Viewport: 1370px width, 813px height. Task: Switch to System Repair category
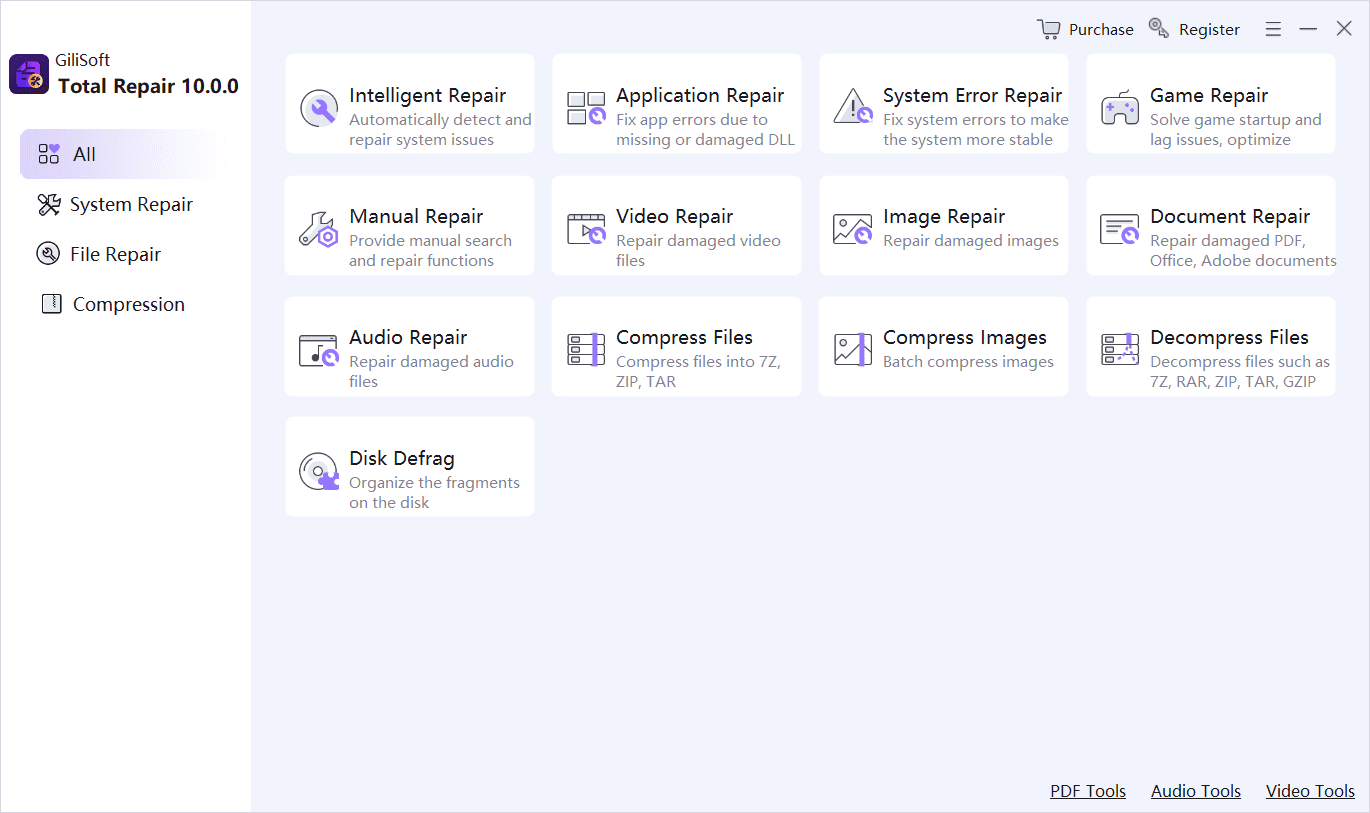point(131,204)
